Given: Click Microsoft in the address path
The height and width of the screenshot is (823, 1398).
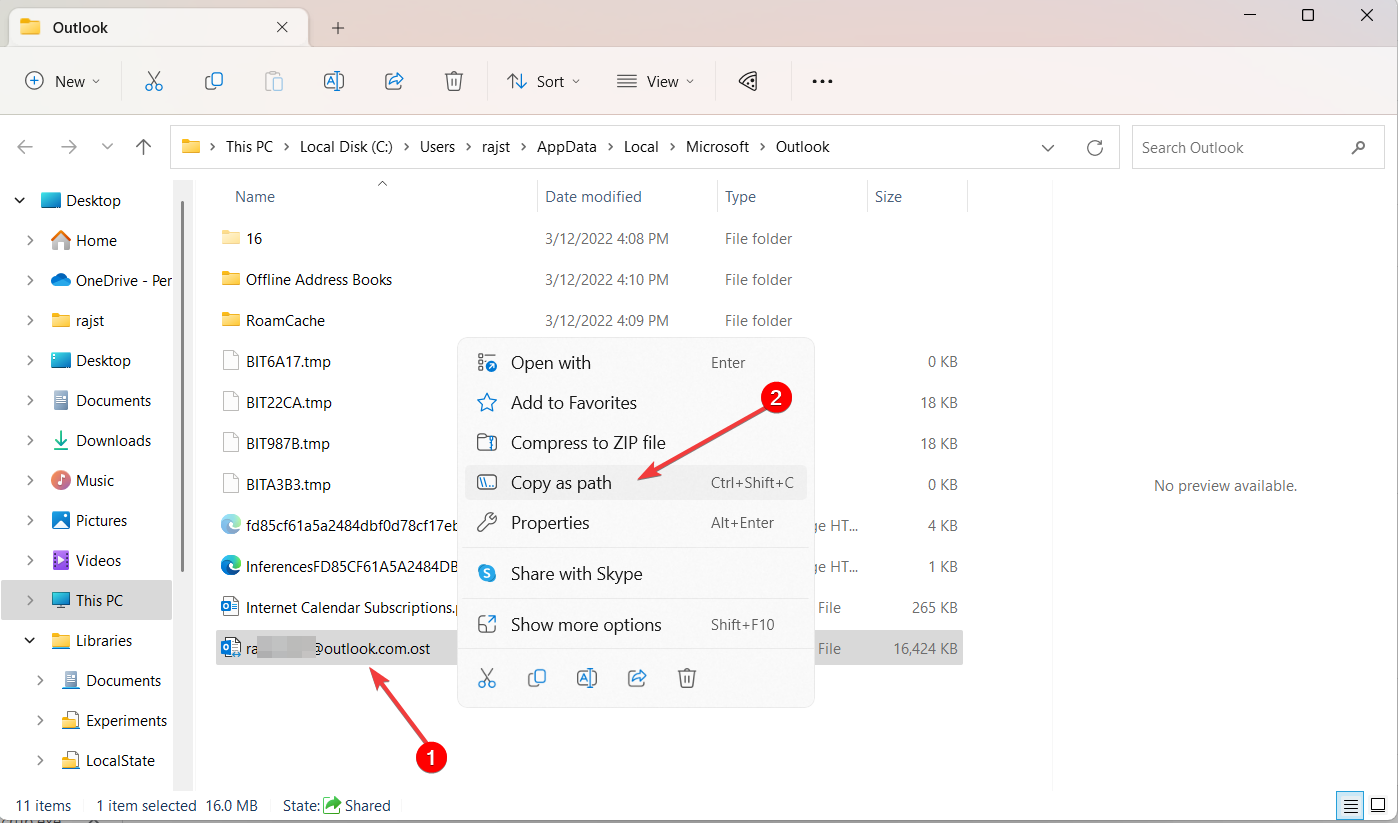Looking at the screenshot, I should pyautogui.click(x=717, y=147).
